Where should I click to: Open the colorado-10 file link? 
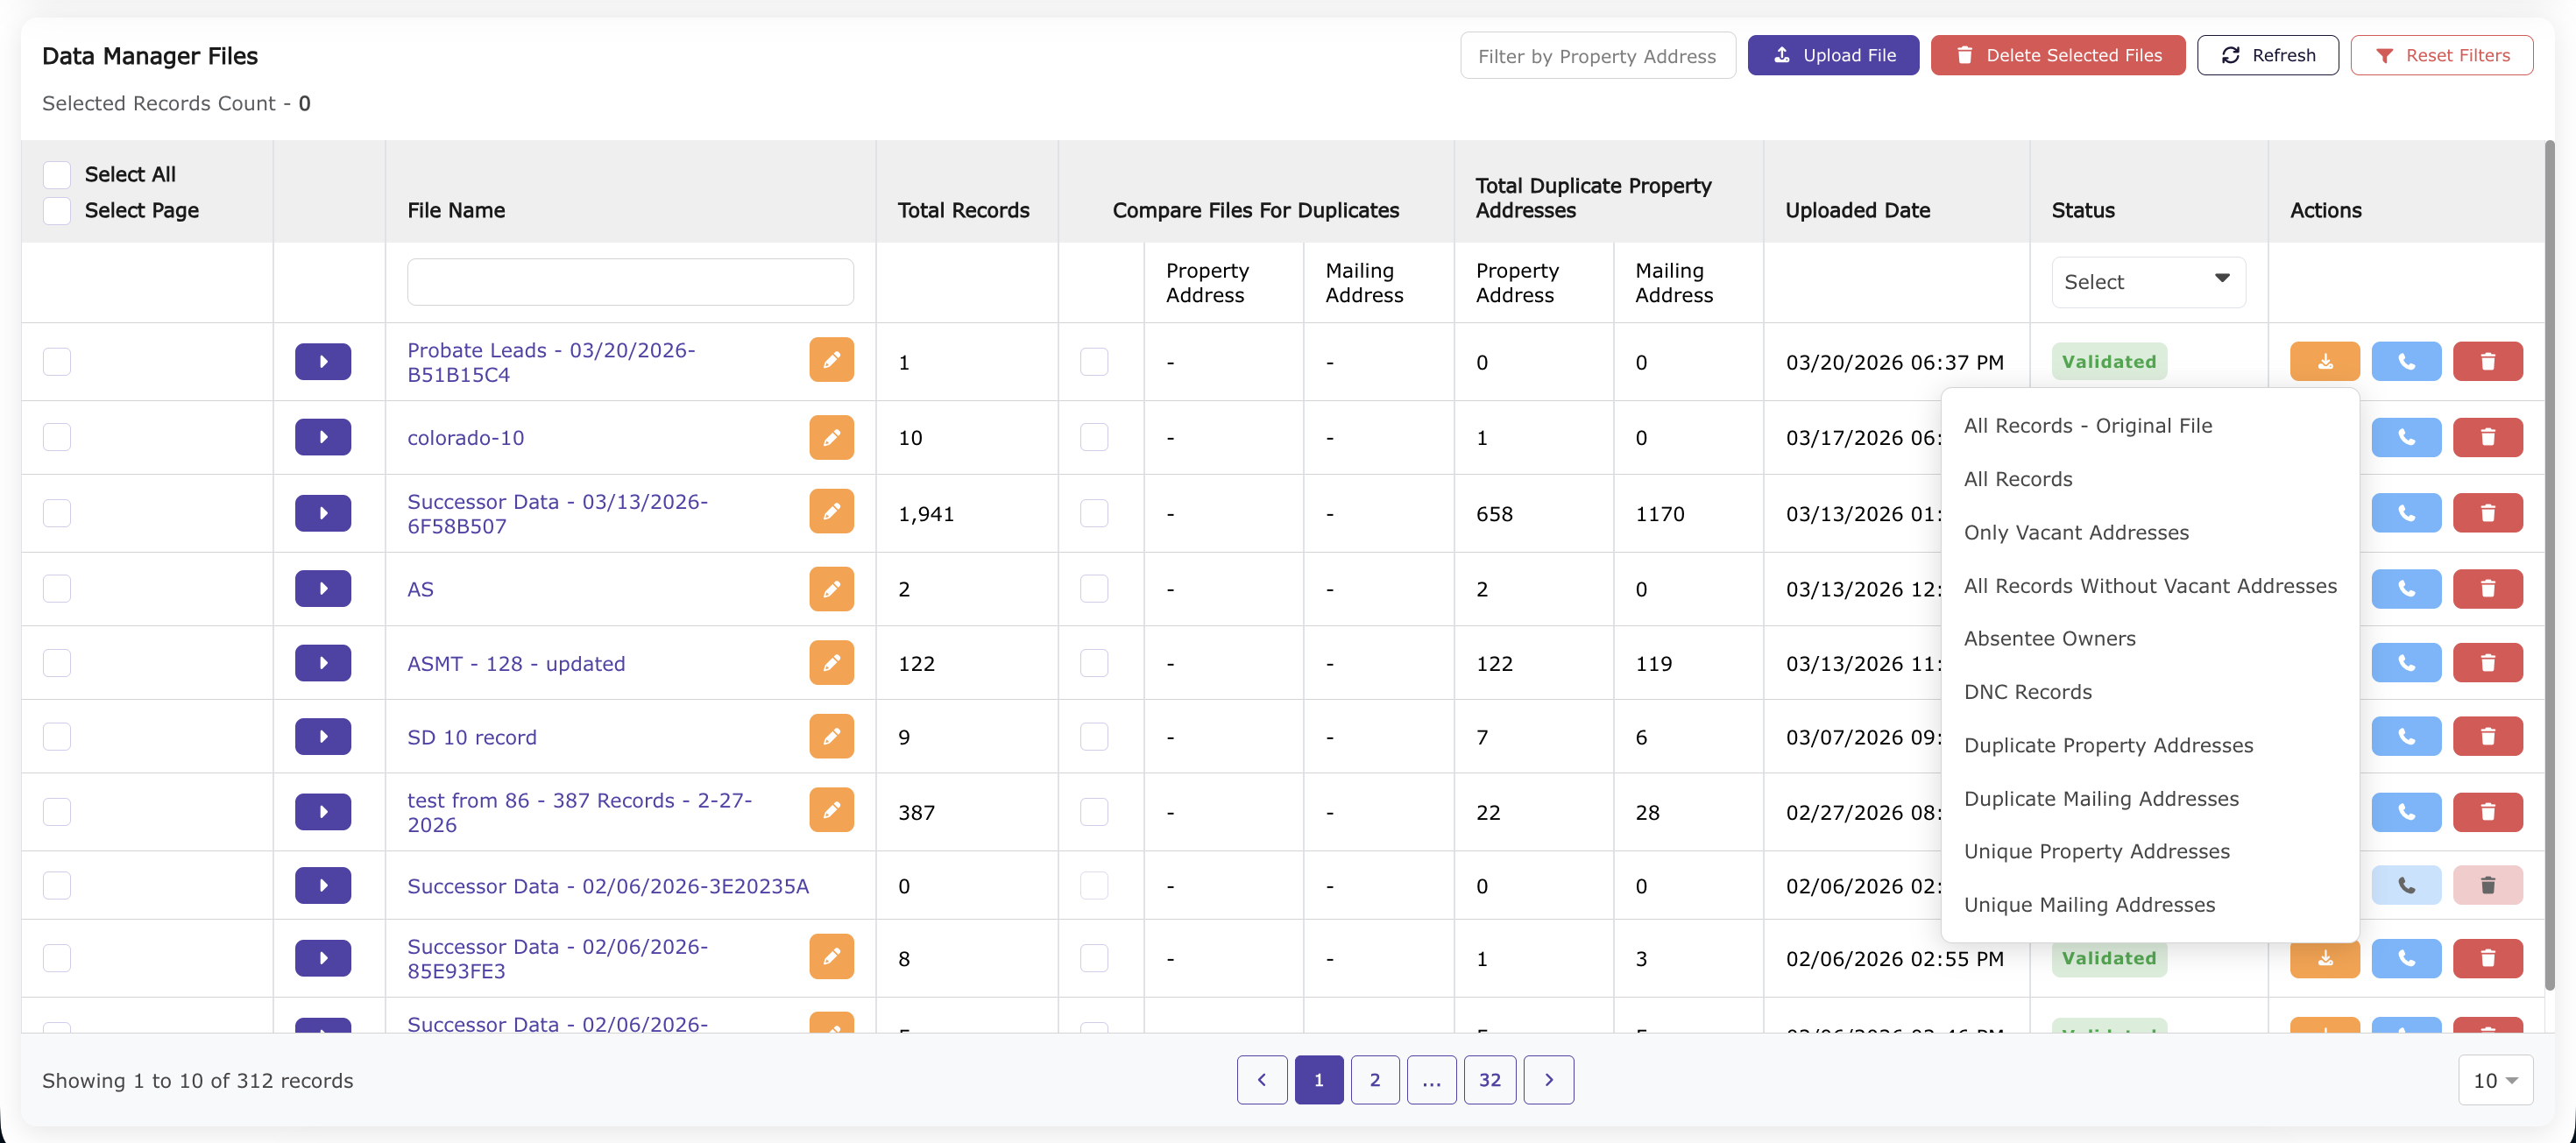tap(466, 437)
